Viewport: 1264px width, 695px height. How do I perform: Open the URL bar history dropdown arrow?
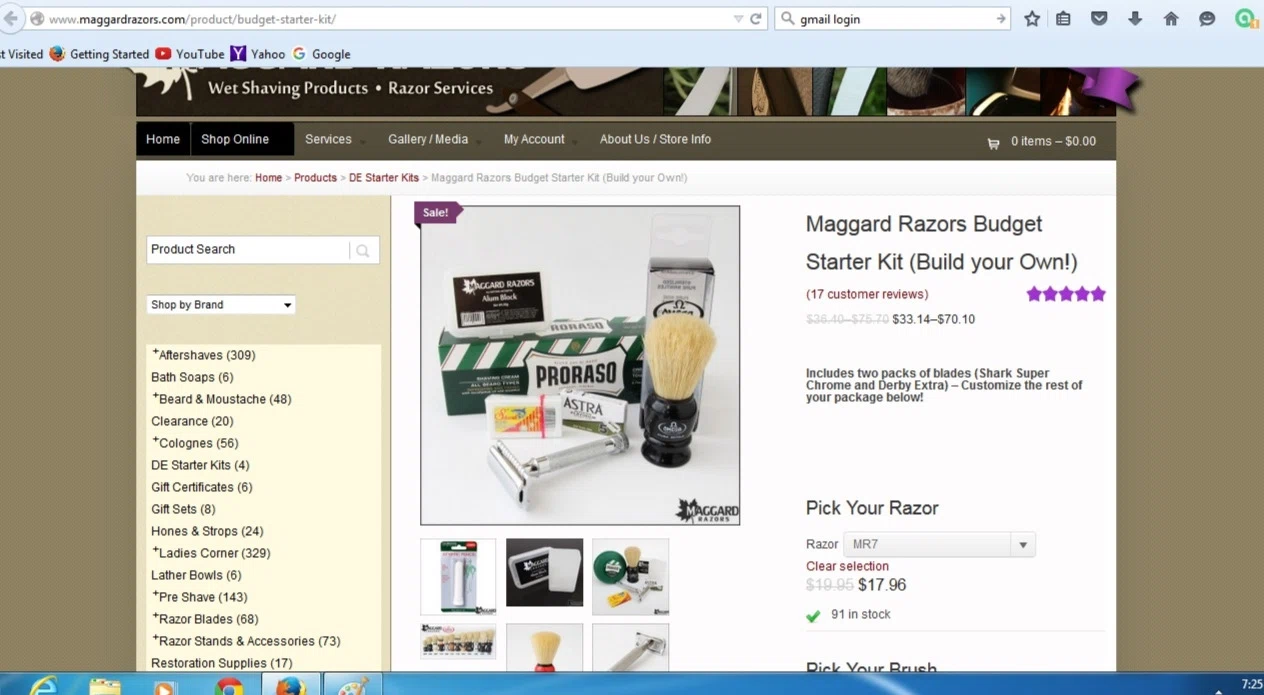tap(738, 19)
